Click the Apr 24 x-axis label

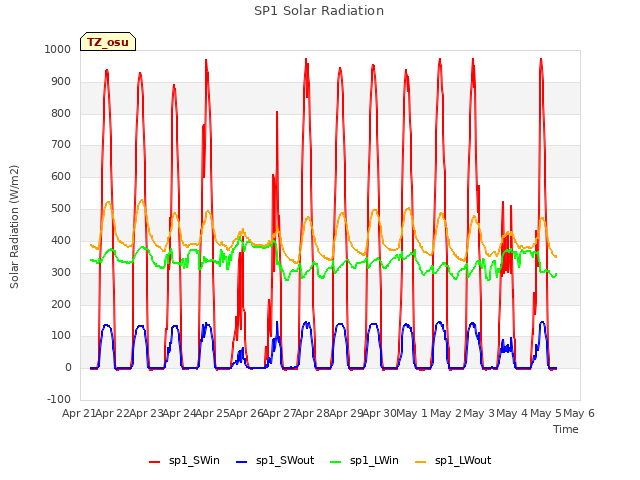(179, 413)
